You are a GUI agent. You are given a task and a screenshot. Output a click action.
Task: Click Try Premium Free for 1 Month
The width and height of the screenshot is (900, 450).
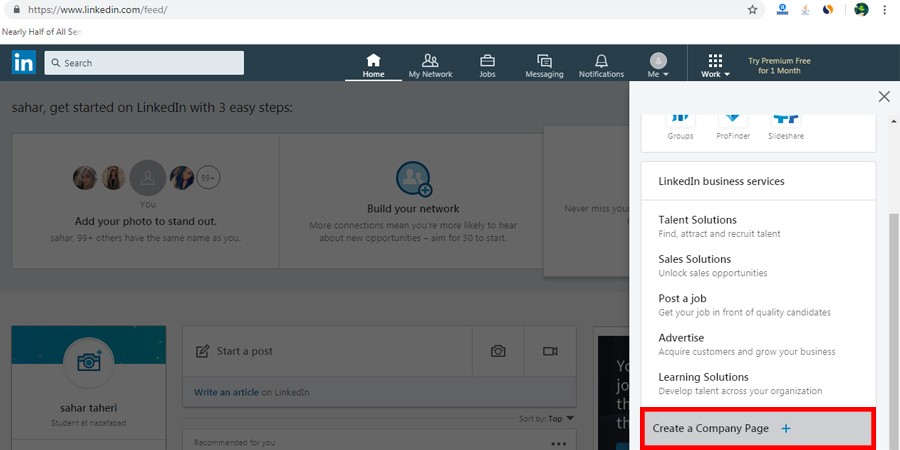(779, 65)
